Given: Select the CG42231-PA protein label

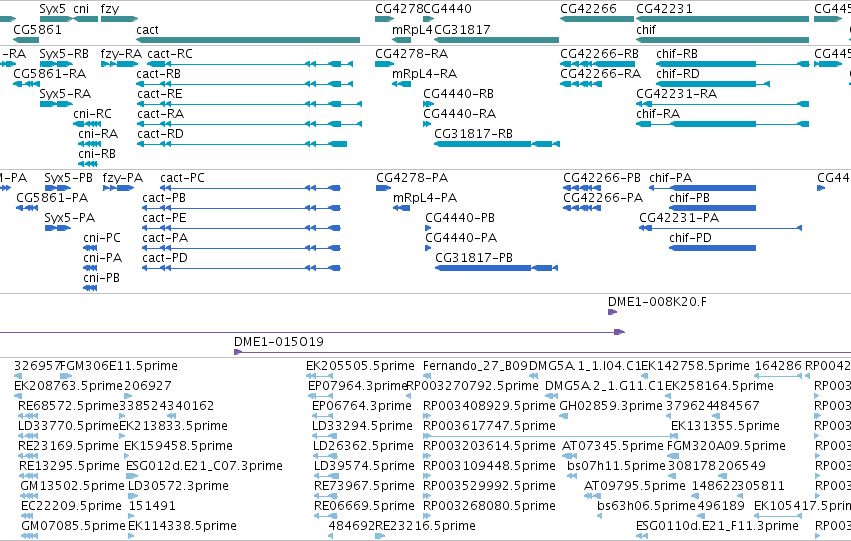Looking at the screenshot, I should click(x=679, y=218).
